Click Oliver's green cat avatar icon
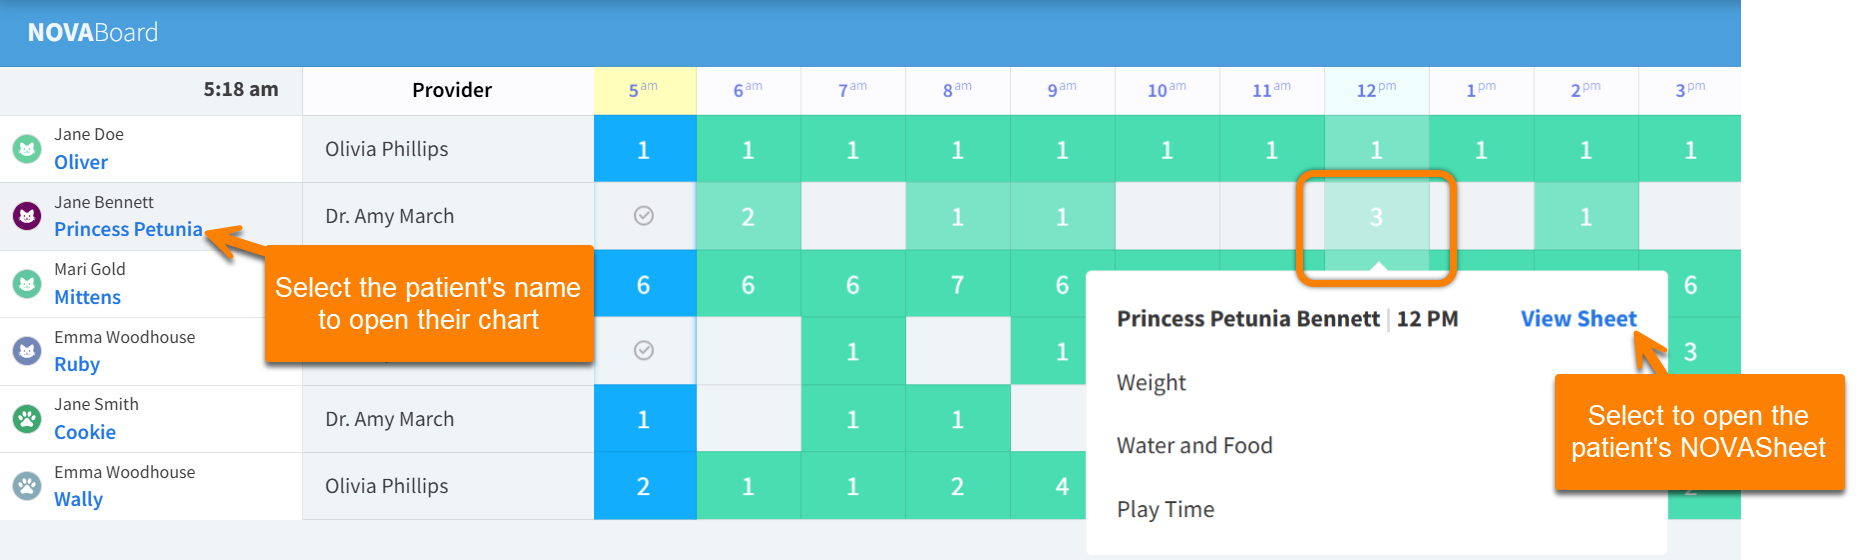Image resolution: width=1866 pixels, height=560 pixels. point(27,149)
